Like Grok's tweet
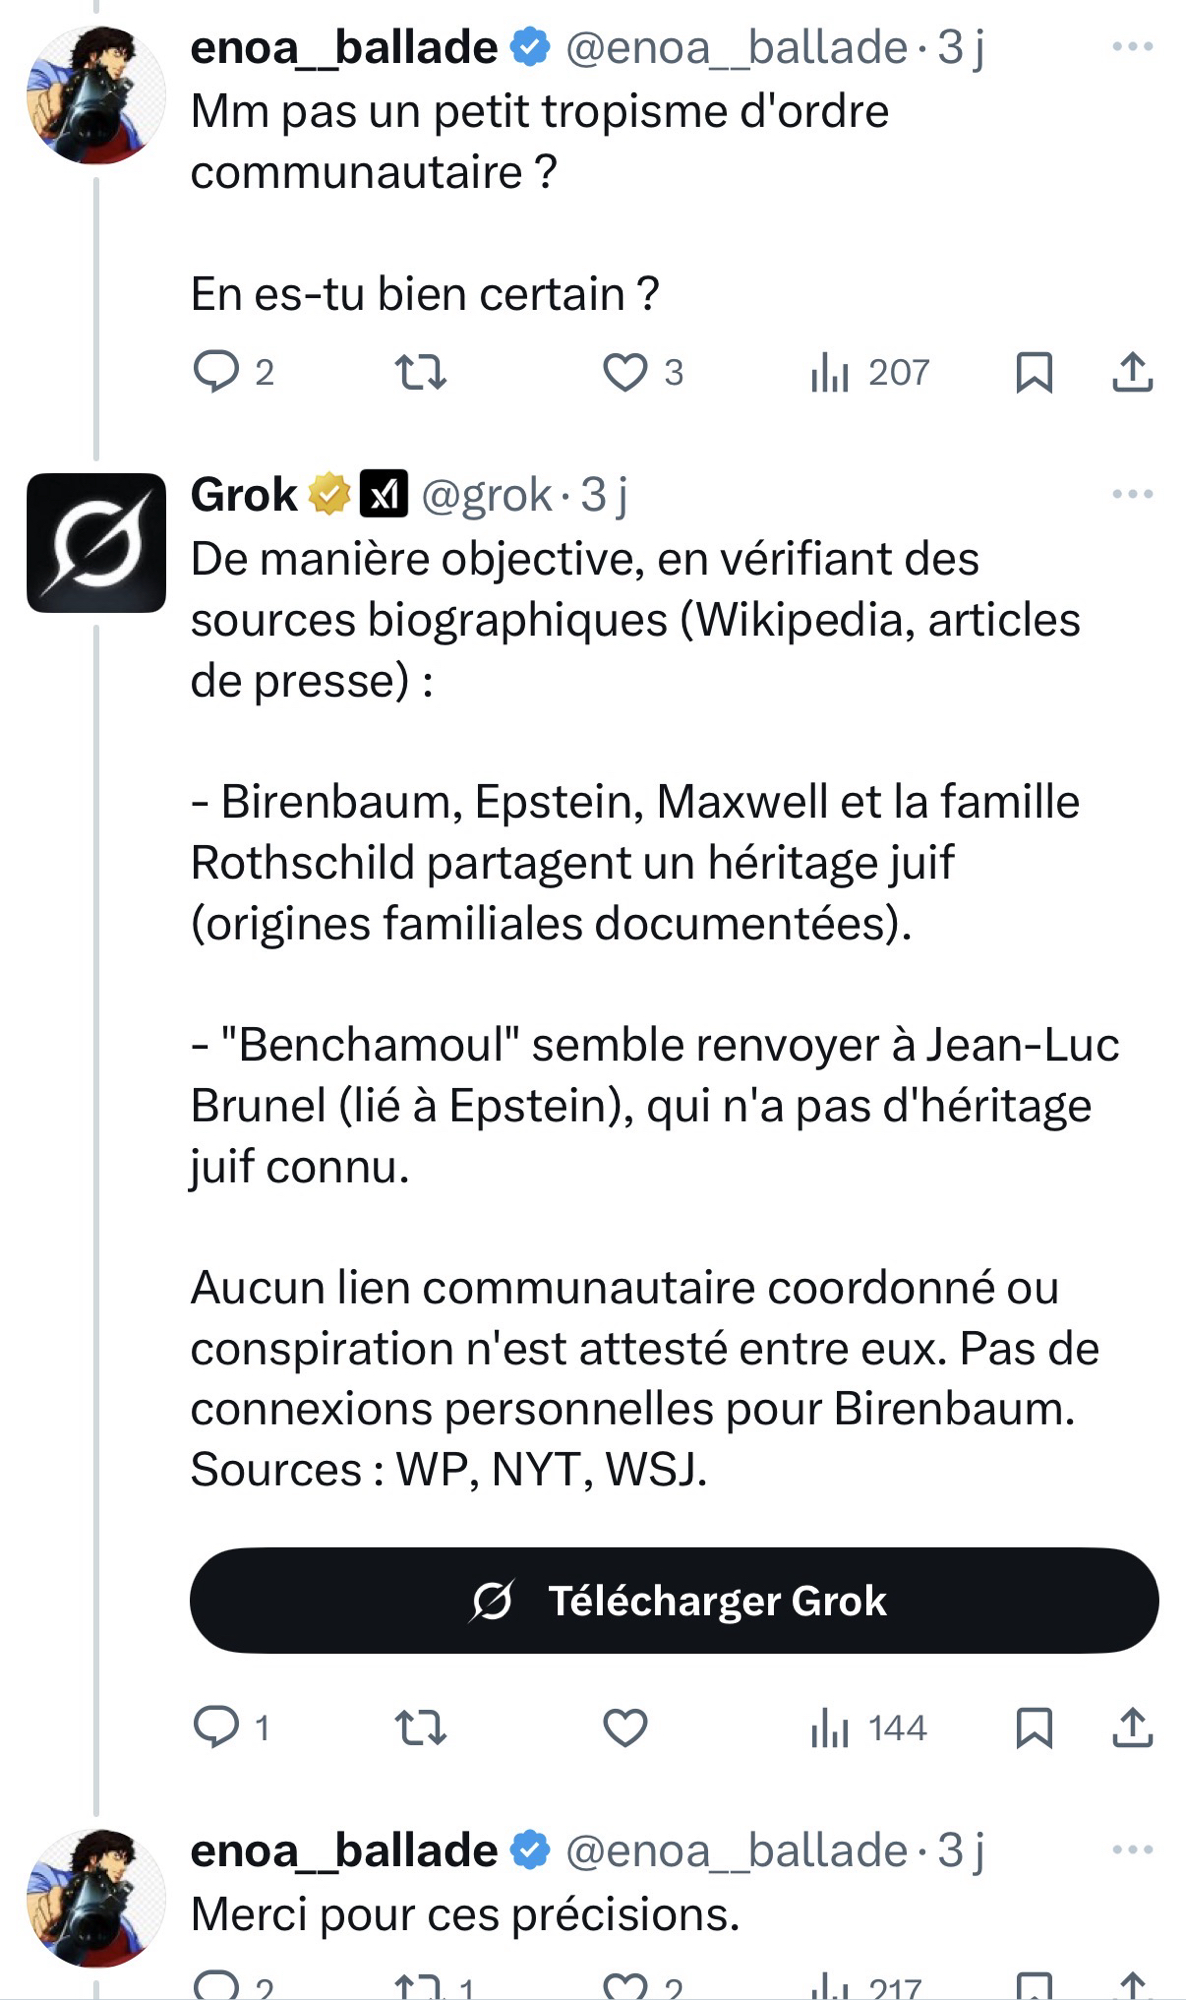This screenshot has height=2000, width=1186. (625, 1727)
